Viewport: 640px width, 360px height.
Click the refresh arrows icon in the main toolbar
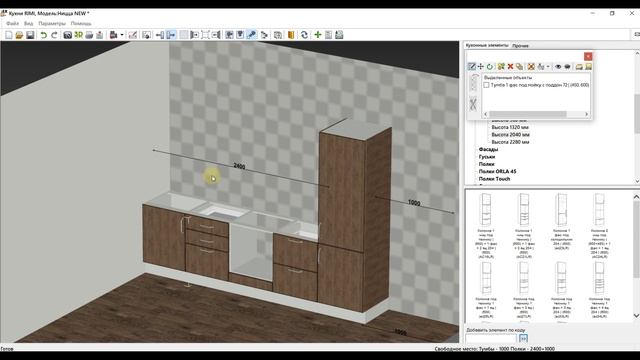point(304,35)
